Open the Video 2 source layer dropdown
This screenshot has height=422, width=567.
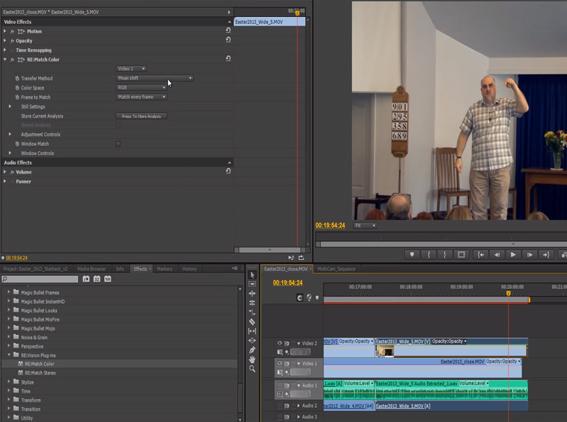[x=131, y=68]
